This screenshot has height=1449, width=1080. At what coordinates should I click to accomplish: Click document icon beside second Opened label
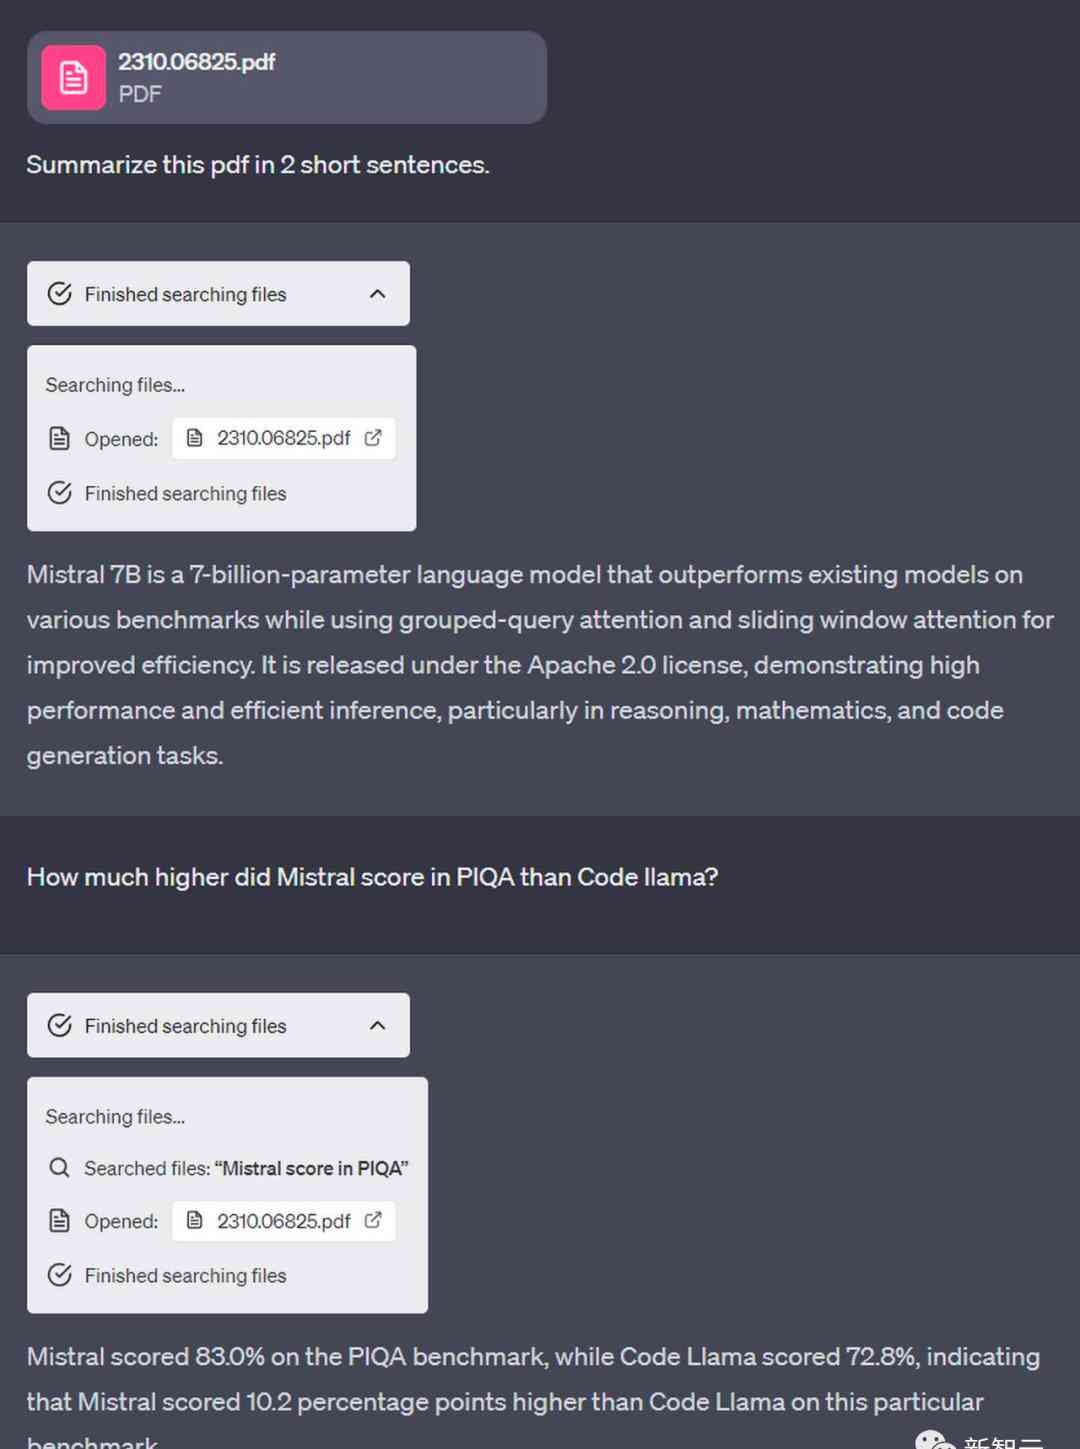tap(60, 1221)
